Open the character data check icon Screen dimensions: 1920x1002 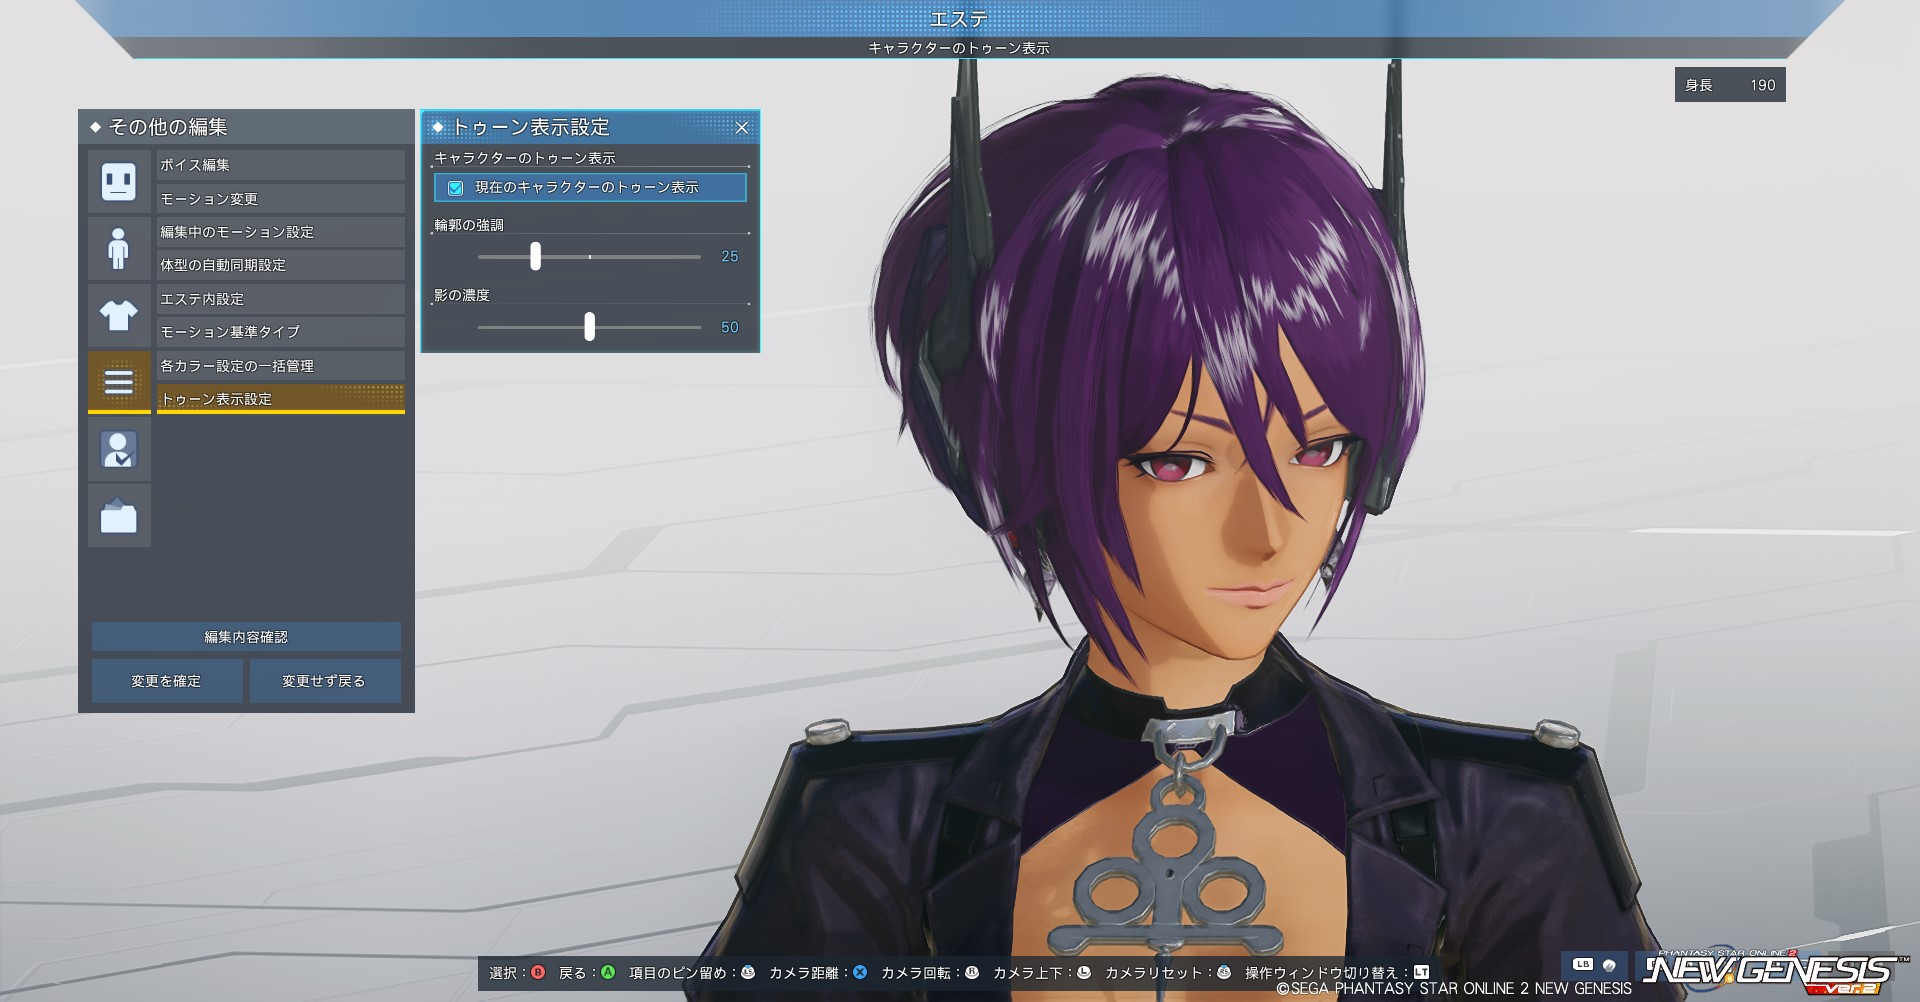[x=119, y=449]
